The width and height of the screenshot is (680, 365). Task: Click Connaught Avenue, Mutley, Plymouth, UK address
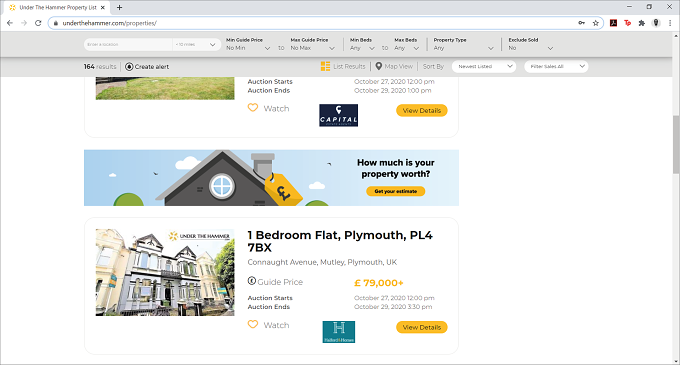pyautogui.click(x=322, y=262)
